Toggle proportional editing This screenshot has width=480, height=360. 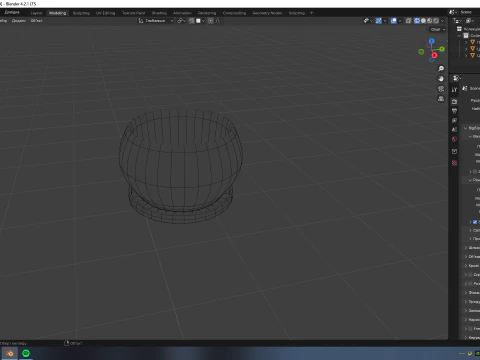pos(211,21)
